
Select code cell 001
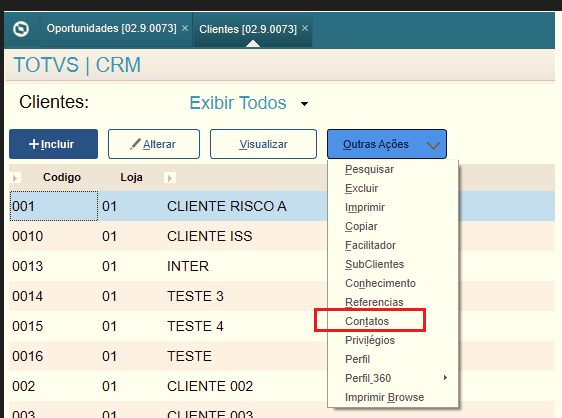click(54, 206)
